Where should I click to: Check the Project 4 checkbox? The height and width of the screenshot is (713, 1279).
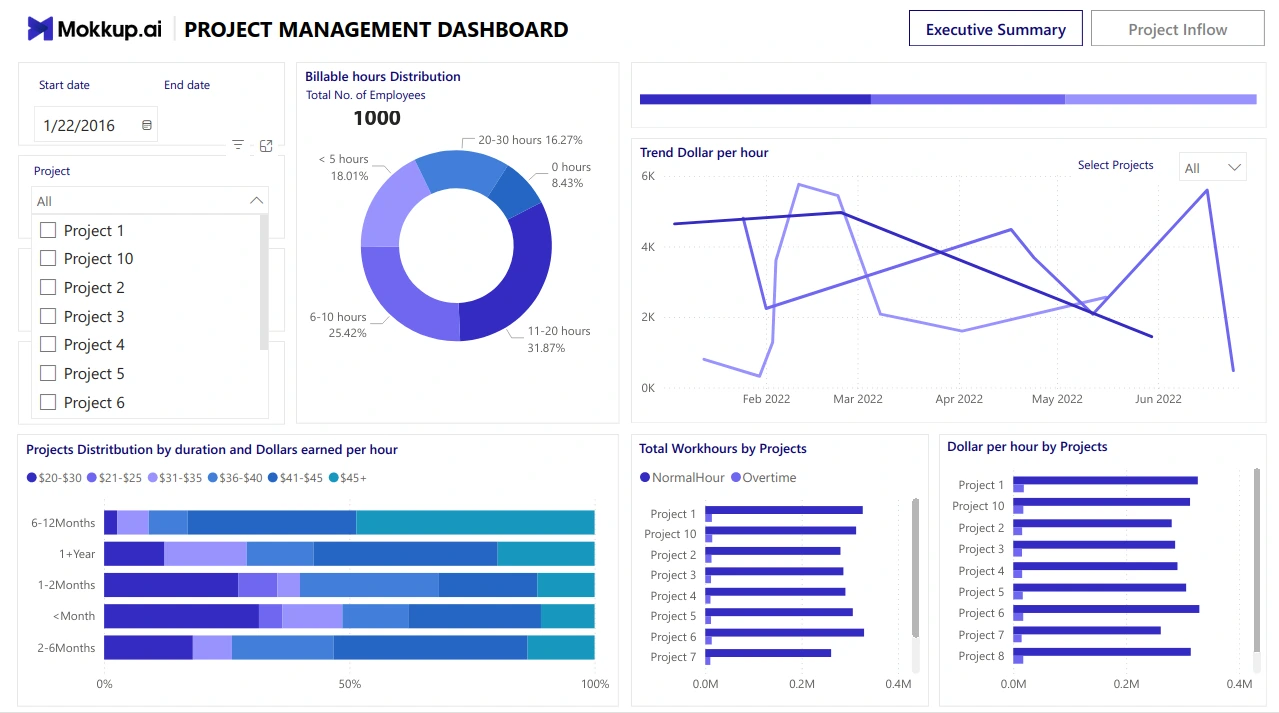pyautogui.click(x=48, y=344)
